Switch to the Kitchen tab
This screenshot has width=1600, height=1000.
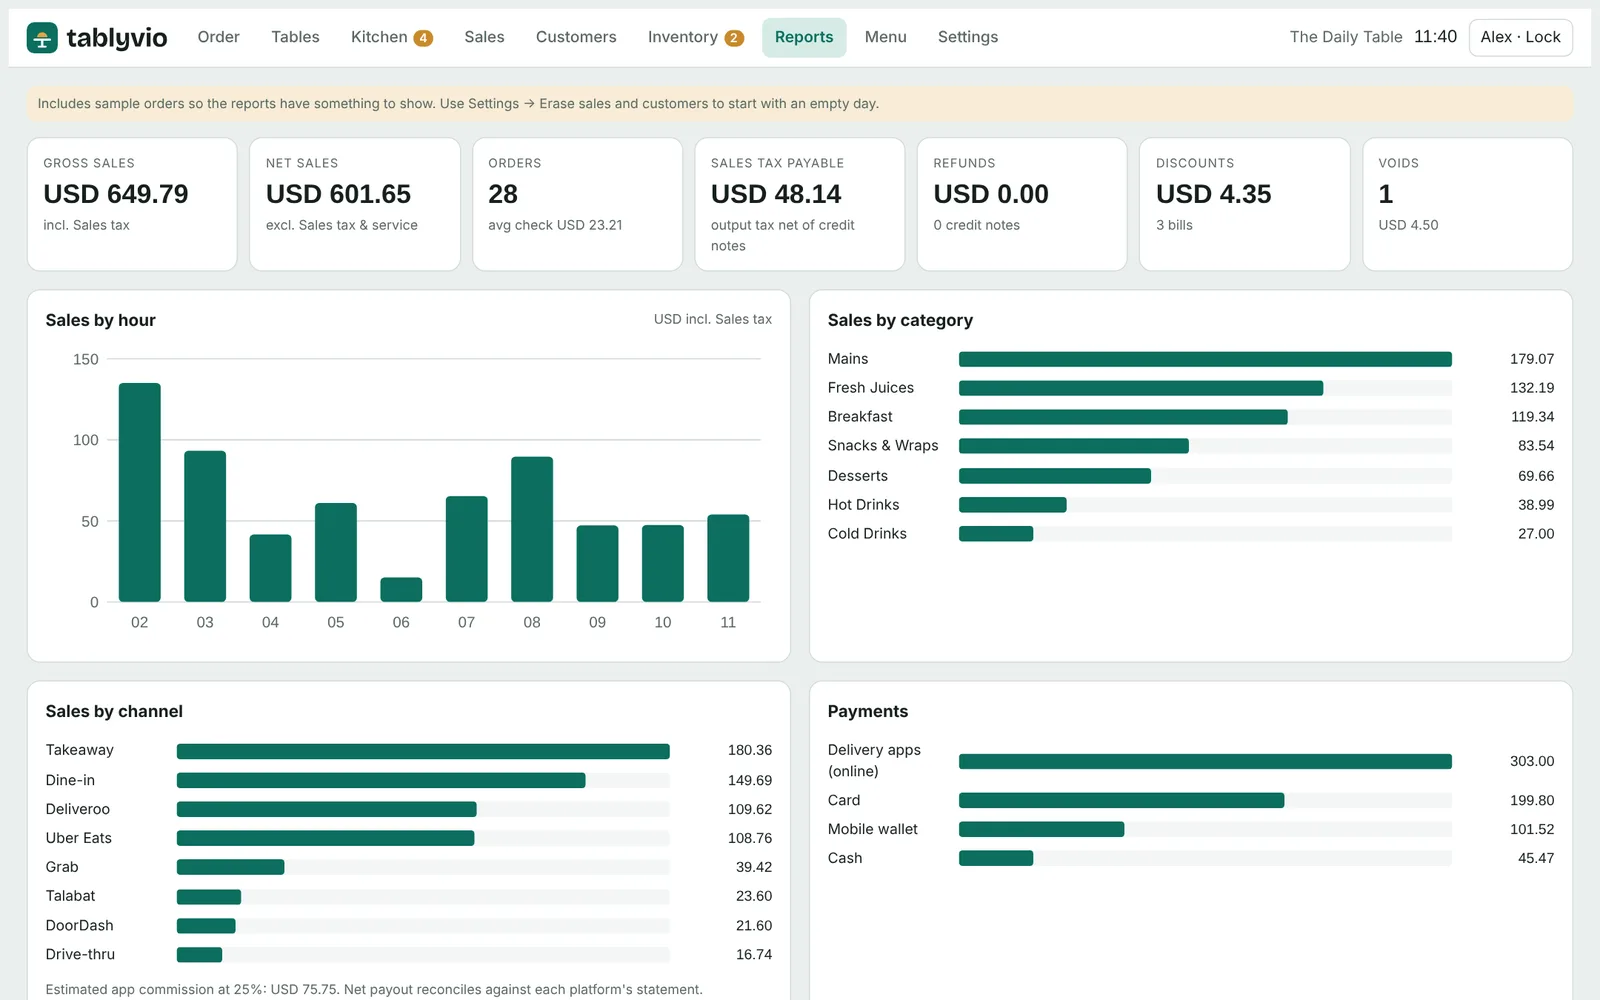pyautogui.click(x=391, y=37)
